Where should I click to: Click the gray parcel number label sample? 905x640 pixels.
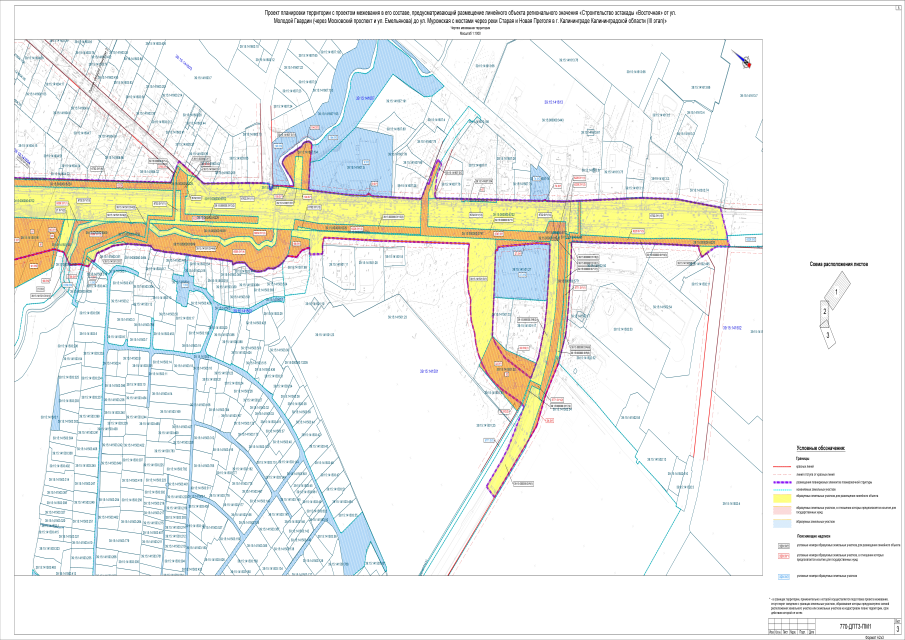(x=783, y=546)
